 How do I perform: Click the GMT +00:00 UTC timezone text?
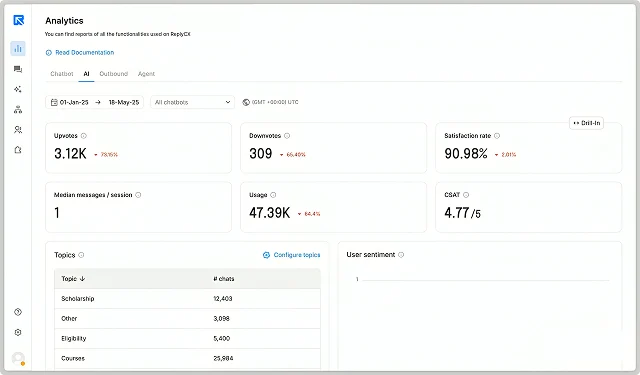[275, 102]
